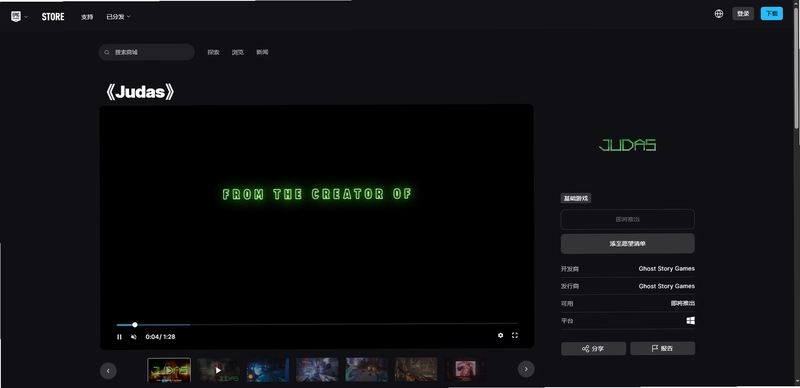Click the 即将推出 coming soon button
This screenshot has height=388, width=800.
click(x=628, y=220)
